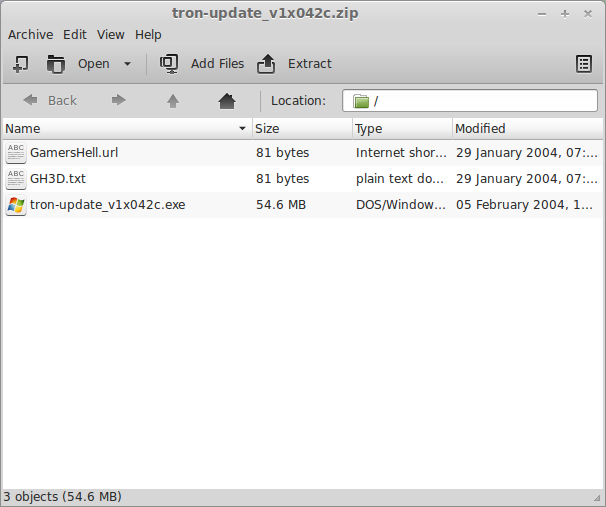606x507 pixels.
Task: Minimize the archive manager window
Action: 542,14
